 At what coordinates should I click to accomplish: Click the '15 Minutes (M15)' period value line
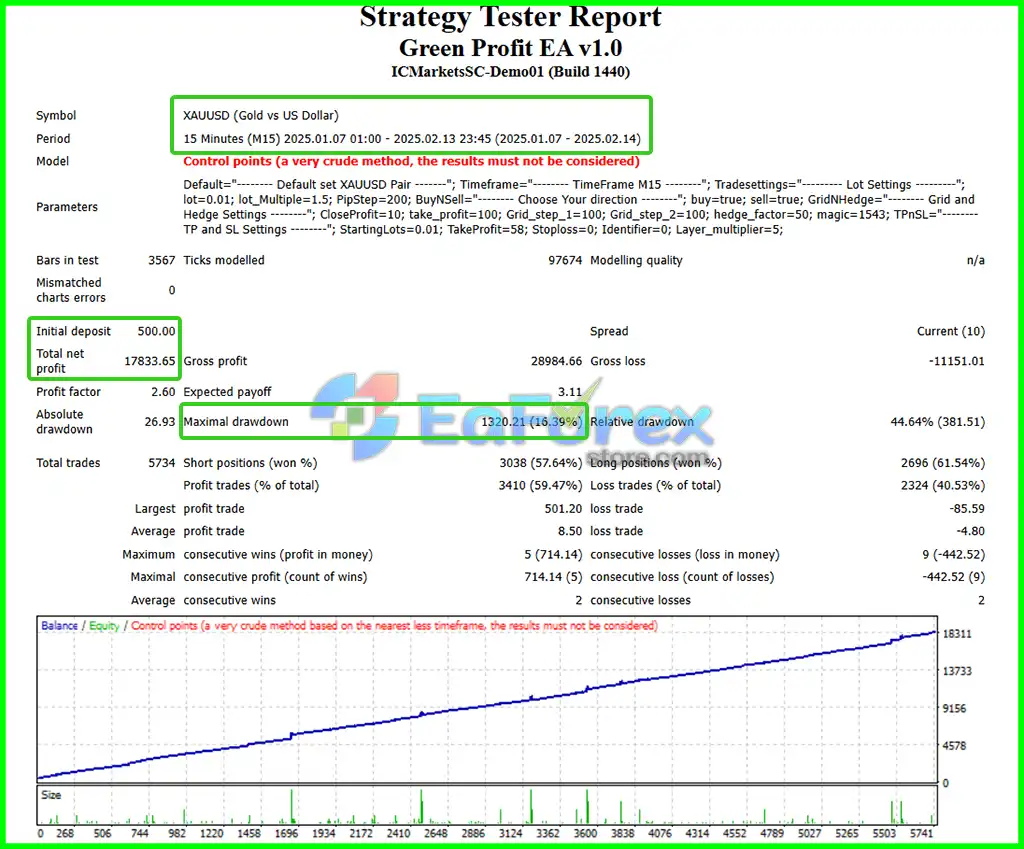pos(412,138)
